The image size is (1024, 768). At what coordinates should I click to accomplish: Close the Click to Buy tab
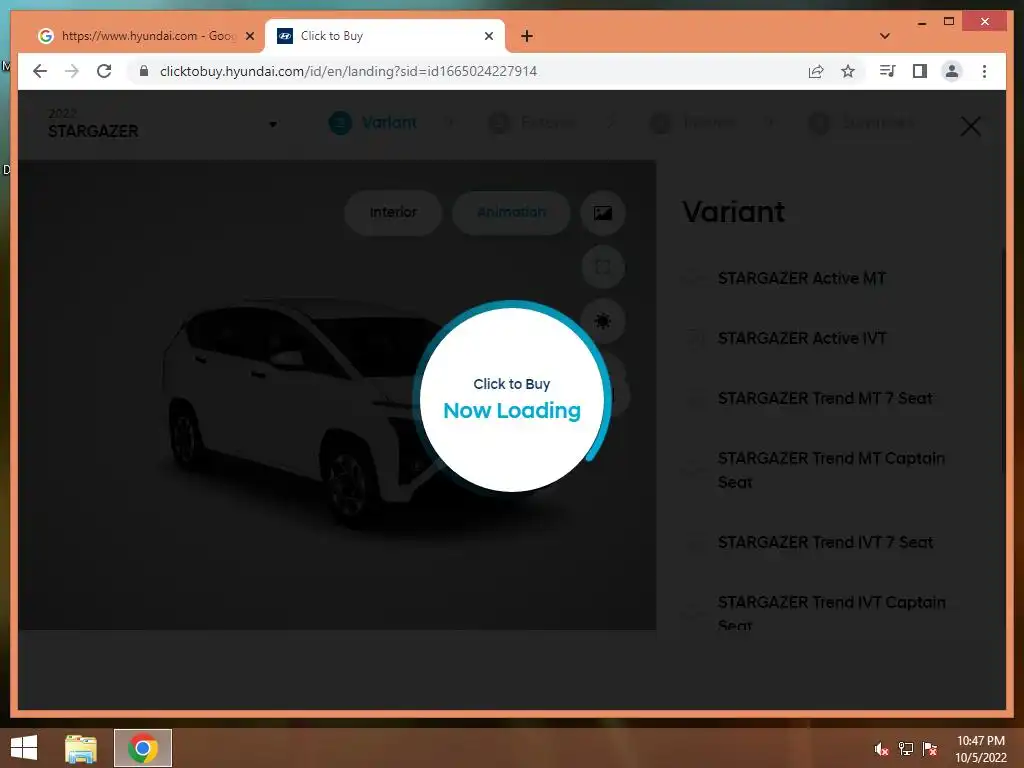click(x=488, y=36)
